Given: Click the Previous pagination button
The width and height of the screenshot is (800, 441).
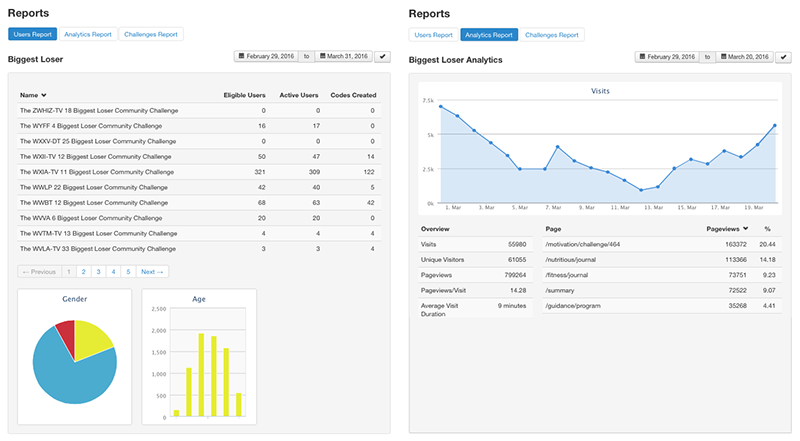Looking at the screenshot, I should [x=39, y=271].
